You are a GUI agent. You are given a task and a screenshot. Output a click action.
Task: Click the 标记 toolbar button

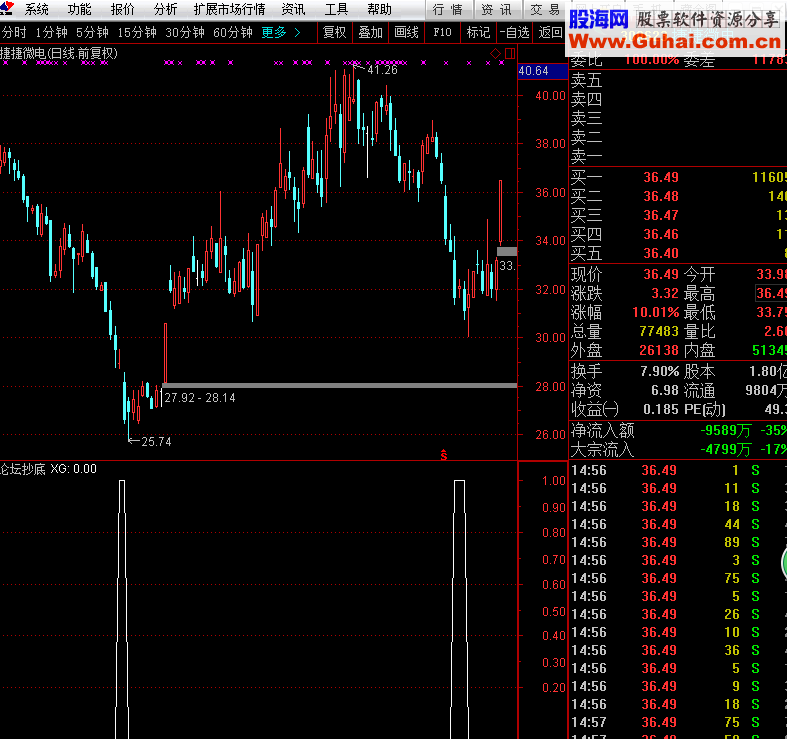click(478, 33)
